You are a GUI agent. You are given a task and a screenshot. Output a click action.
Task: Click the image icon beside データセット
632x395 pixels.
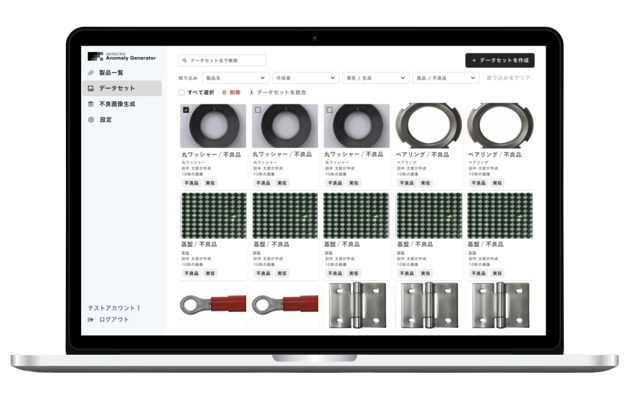(91, 88)
